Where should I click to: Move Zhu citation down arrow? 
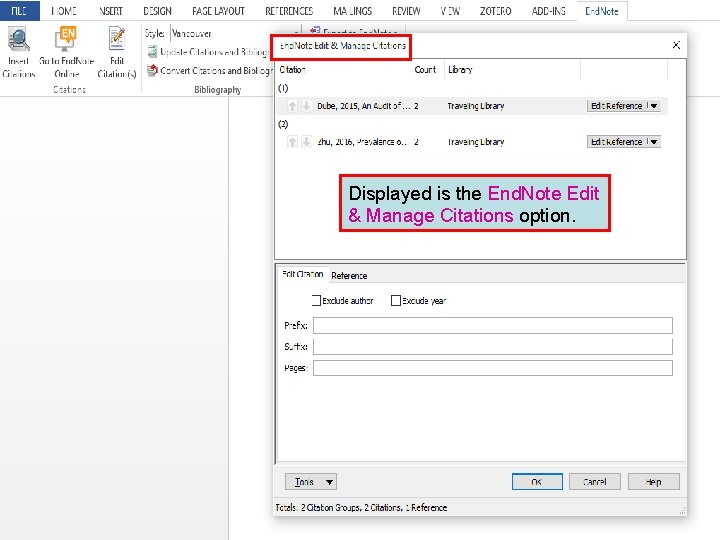(x=306, y=141)
